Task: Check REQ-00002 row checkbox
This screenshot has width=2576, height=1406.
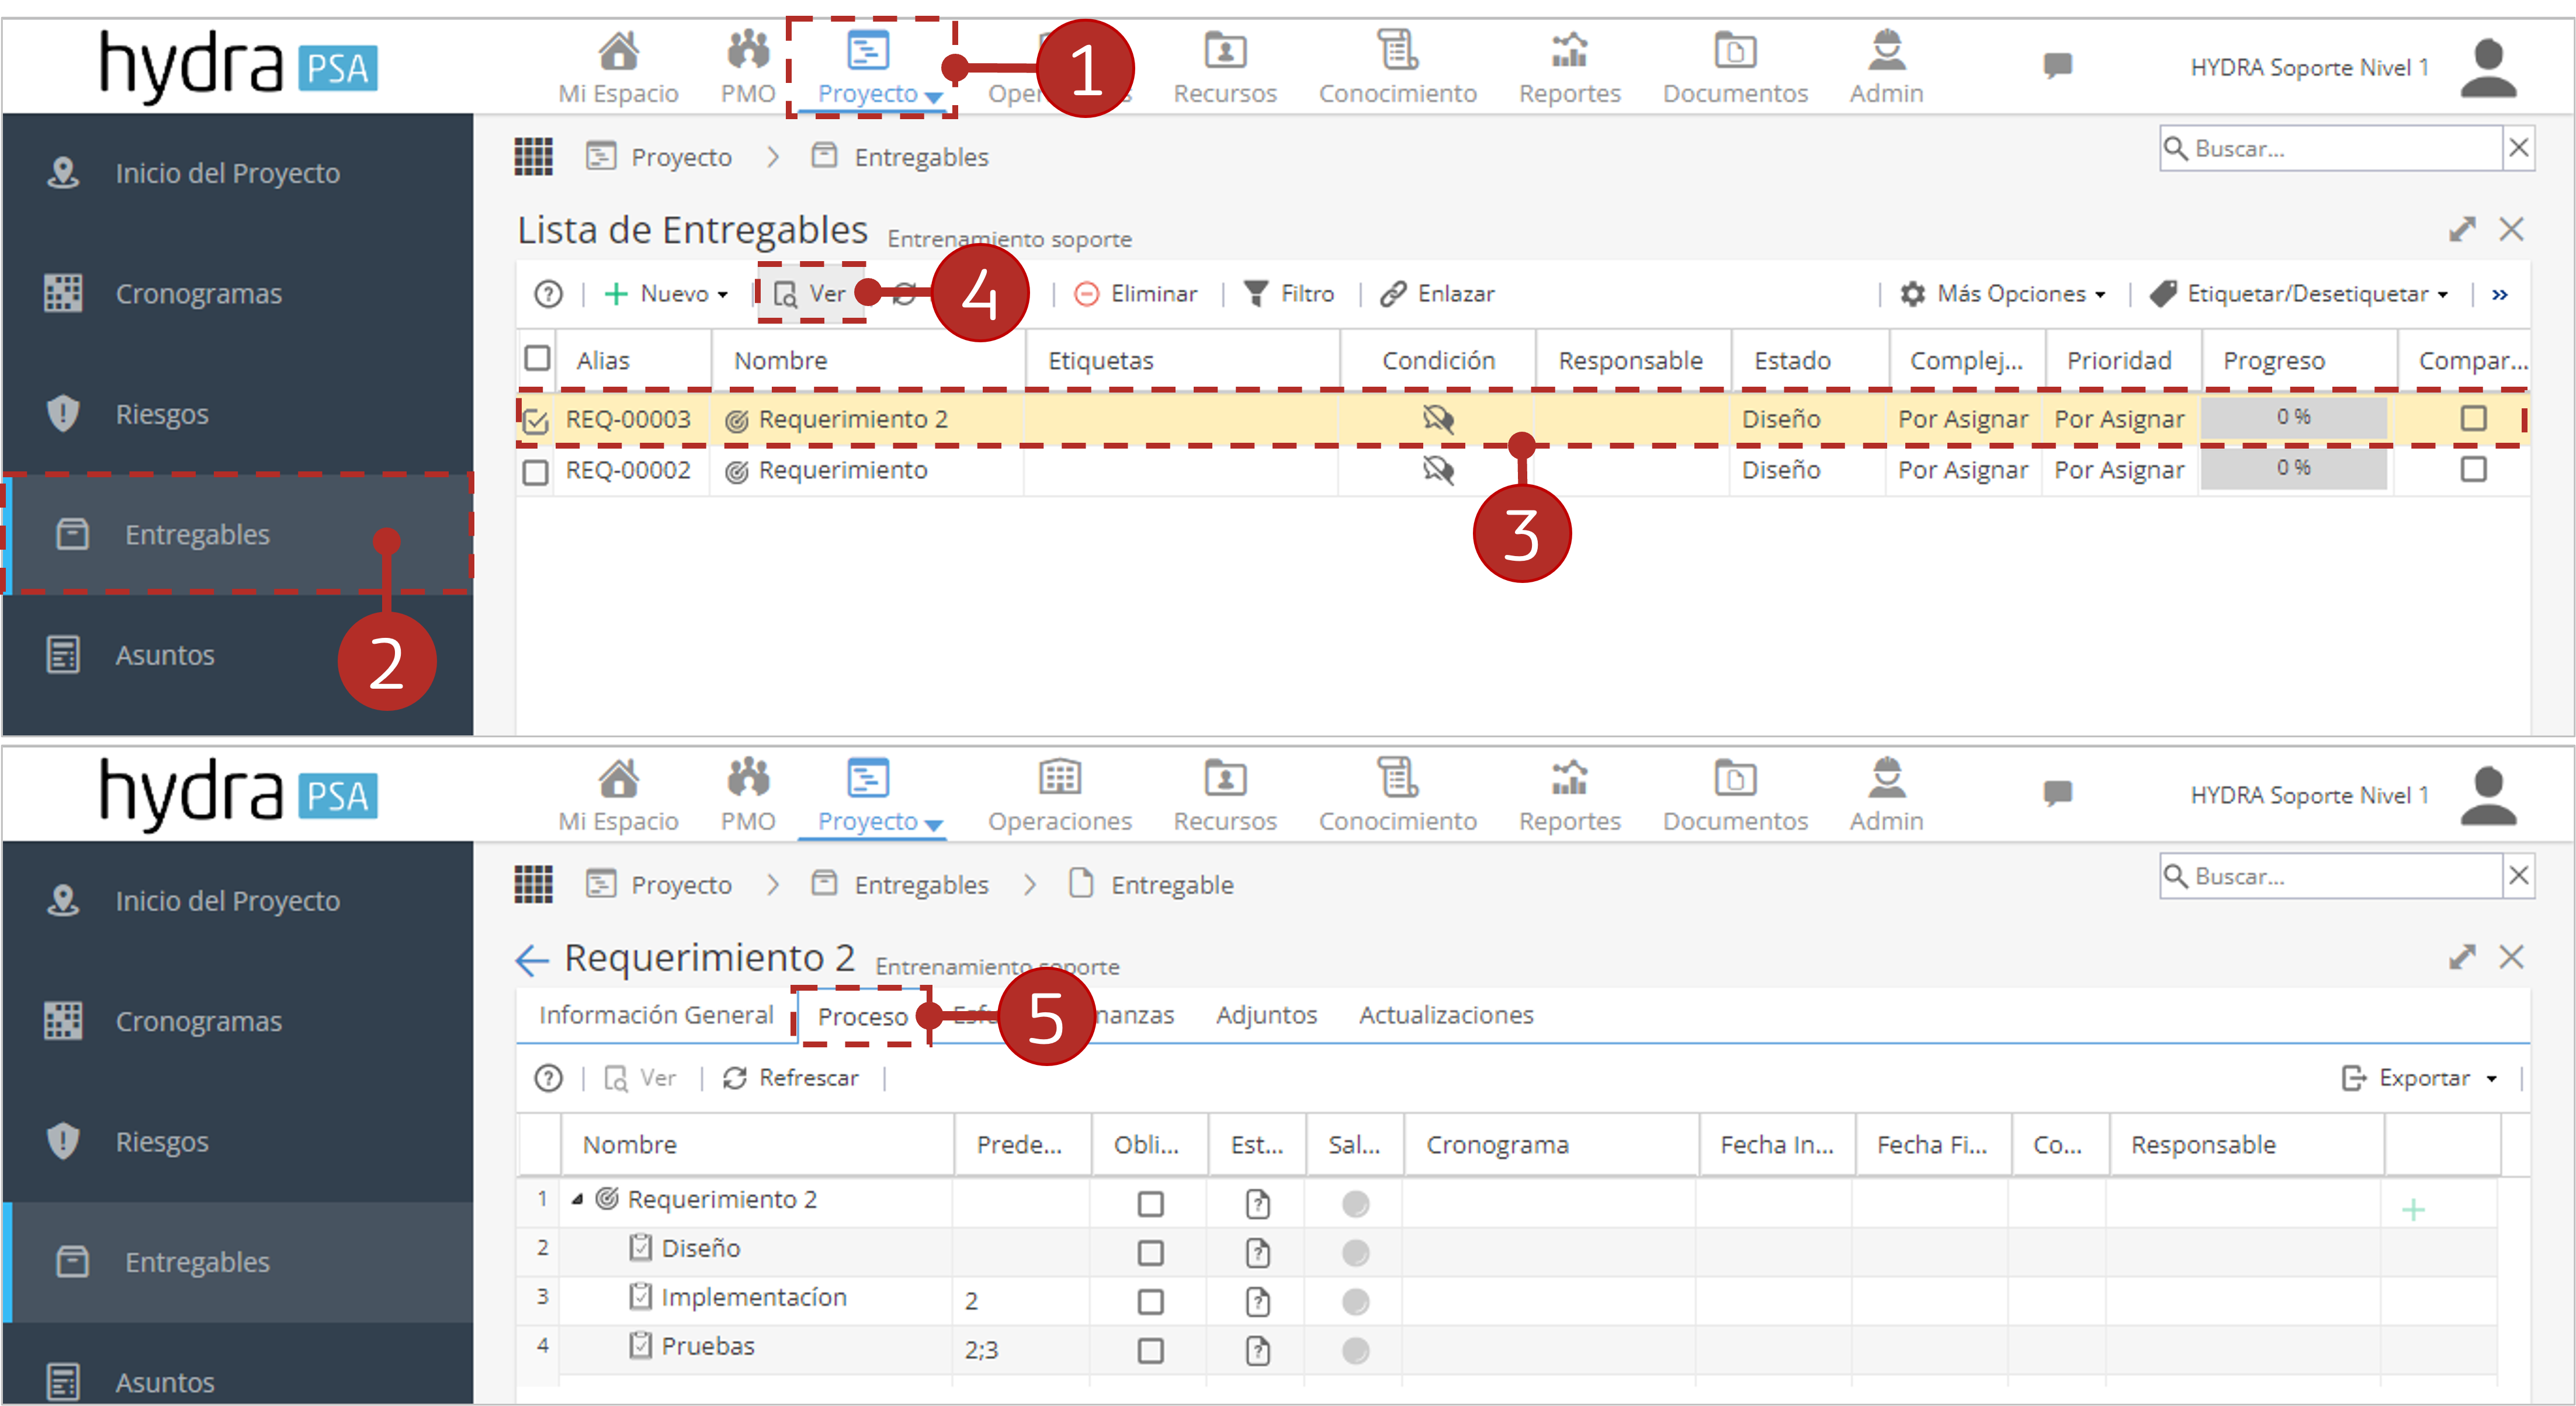Action: (x=536, y=471)
